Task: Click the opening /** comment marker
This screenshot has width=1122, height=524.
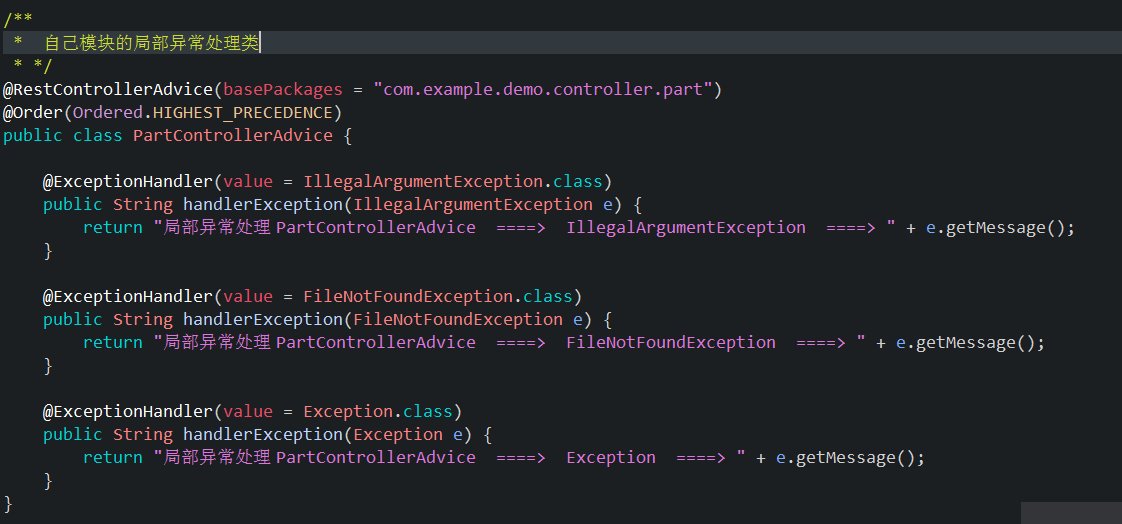Action: 17,20
